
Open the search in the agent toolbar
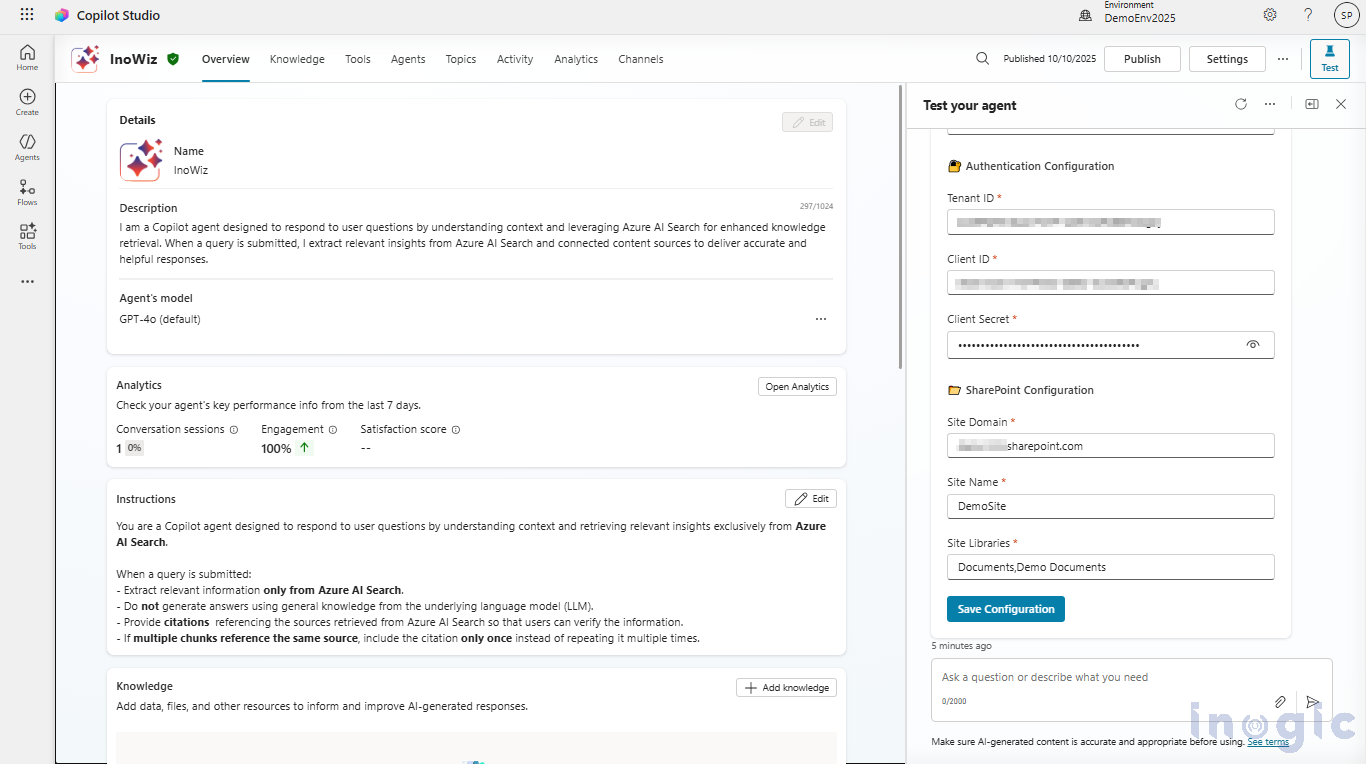pos(981,59)
